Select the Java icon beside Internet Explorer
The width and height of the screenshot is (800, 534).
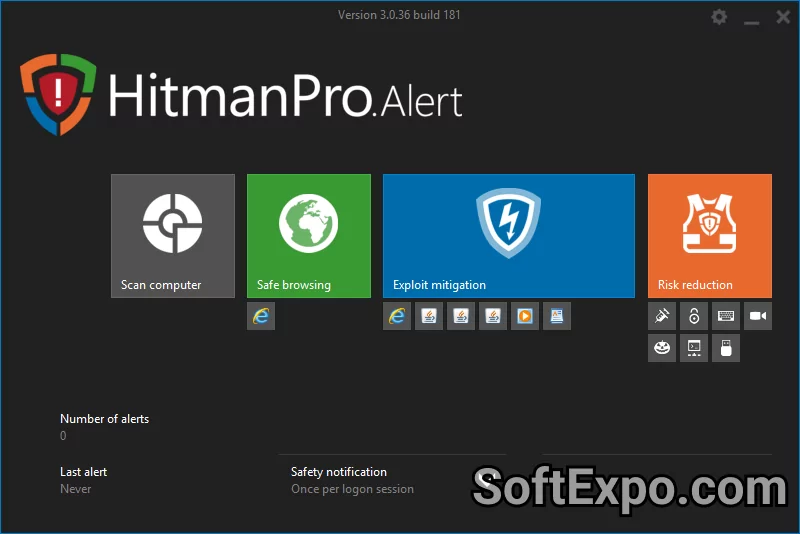pos(429,316)
